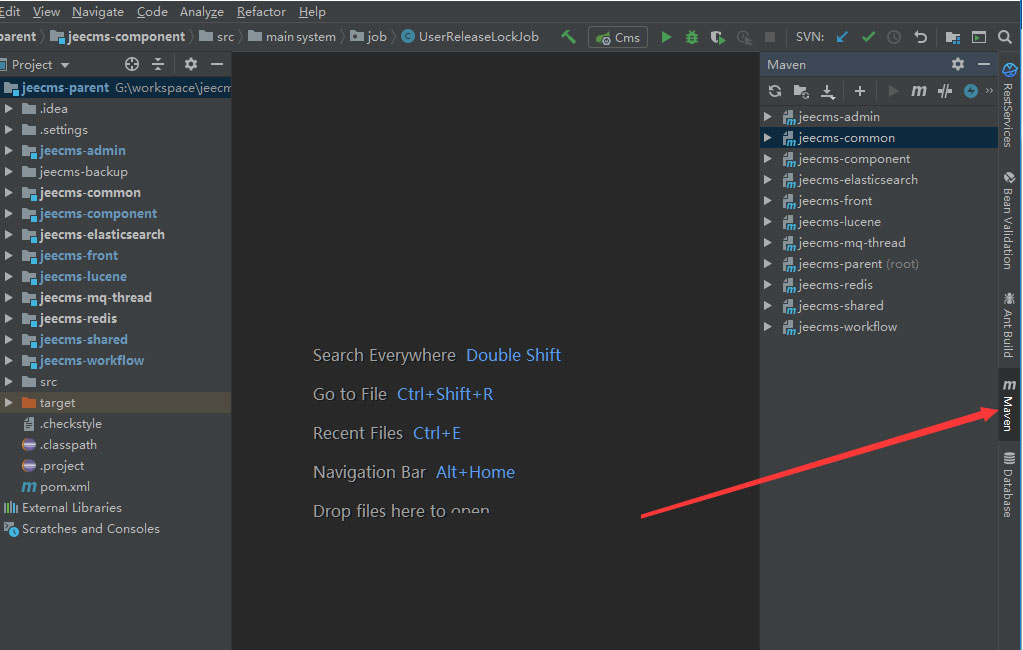Click SVN Commit checkmark icon
Screen dimensions: 1023x650
(x=868, y=37)
